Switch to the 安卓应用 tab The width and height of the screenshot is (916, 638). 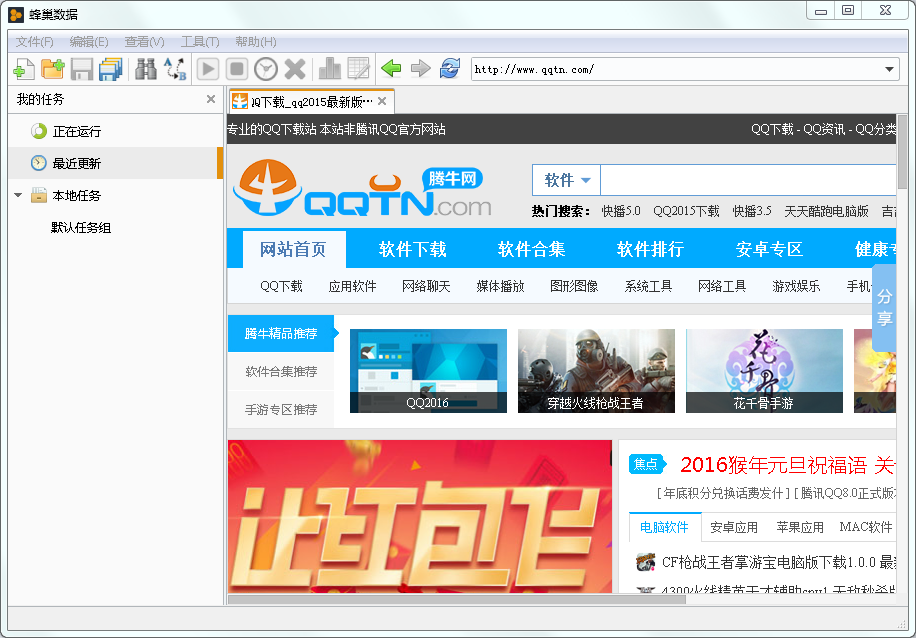point(734,528)
